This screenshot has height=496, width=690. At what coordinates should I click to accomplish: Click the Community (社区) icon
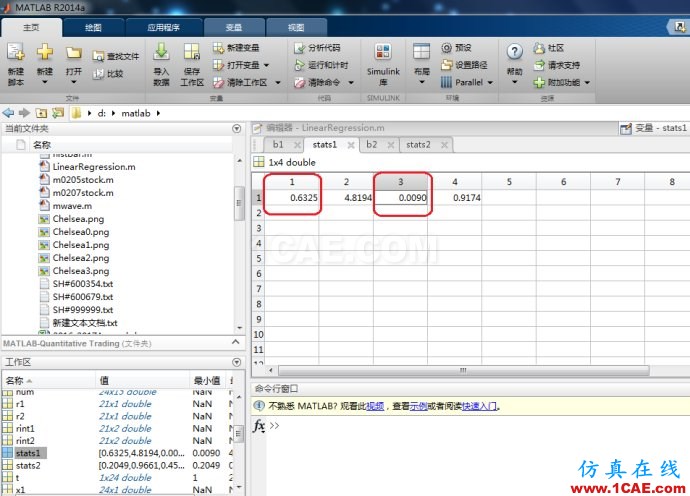tap(539, 48)
